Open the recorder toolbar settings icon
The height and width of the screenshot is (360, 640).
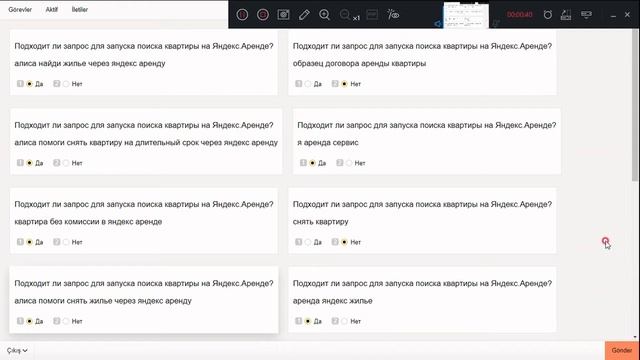tap(586, 15)
